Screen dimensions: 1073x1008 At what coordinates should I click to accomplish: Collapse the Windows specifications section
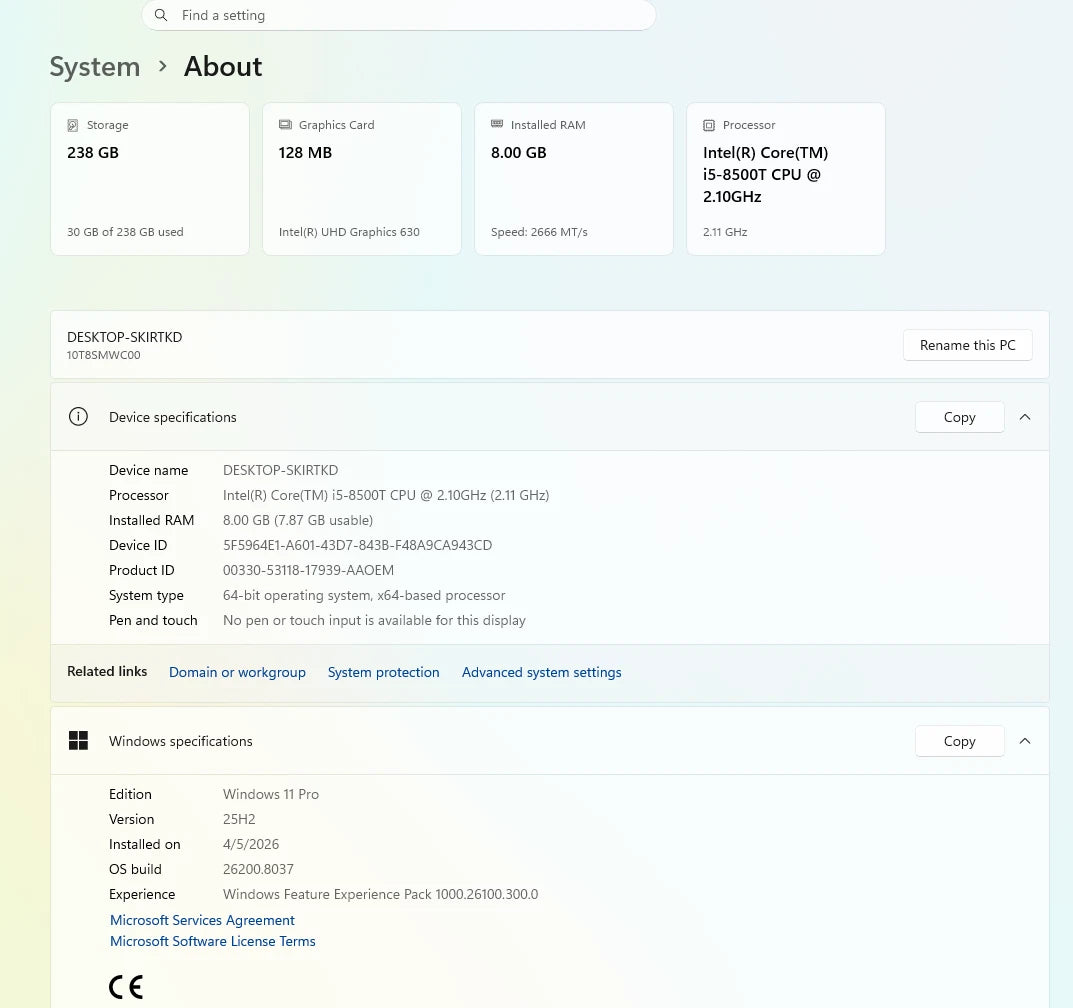coord(1024,741)
